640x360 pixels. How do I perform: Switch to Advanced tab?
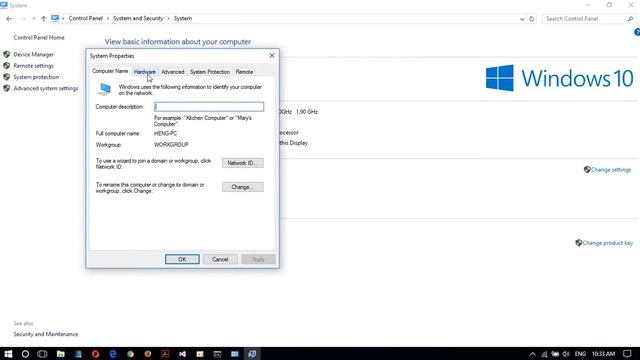173,72
